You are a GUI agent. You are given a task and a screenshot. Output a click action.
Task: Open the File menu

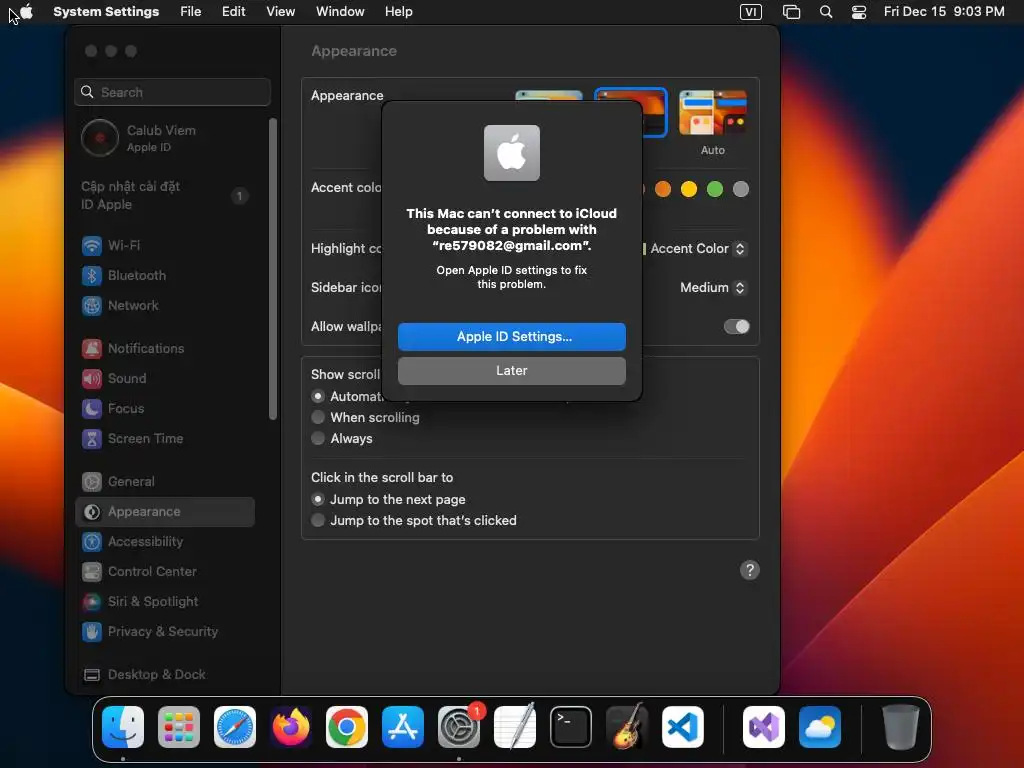191,12
